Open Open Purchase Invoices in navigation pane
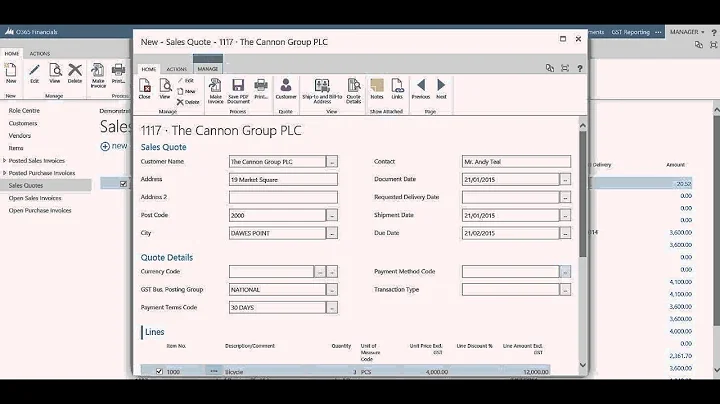The width and height of the screenshot is (720, 404). pyautogui.click(x=40, y=210)
